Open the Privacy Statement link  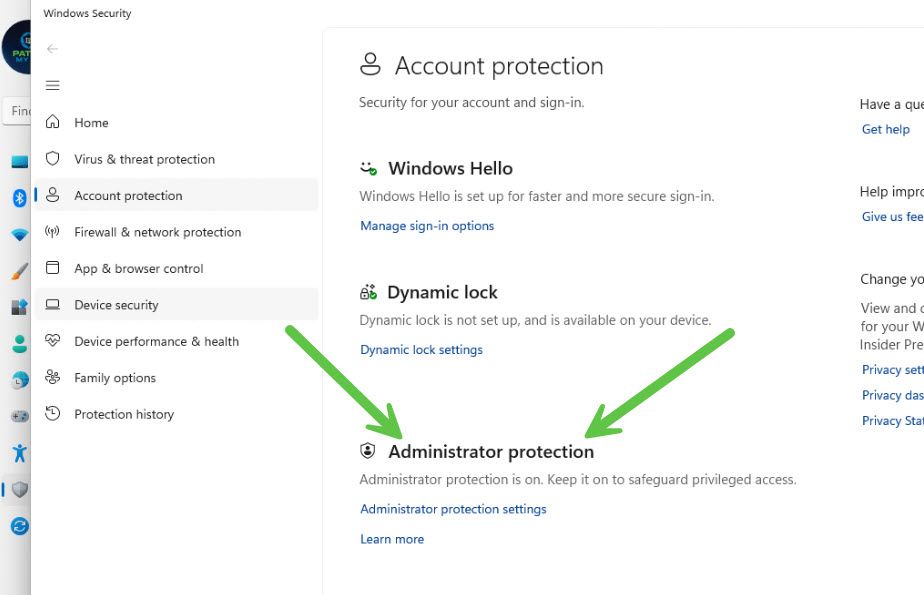pyautogui.click(x=892, y=421)
